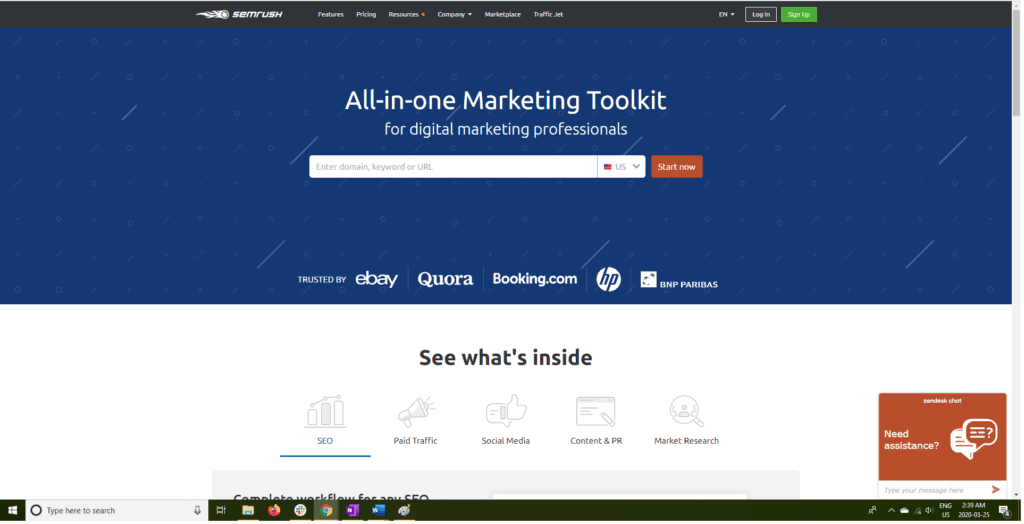Open Paint from the taskbar
Viewport: 1024px width, 524px height.
tap(405, 511)
